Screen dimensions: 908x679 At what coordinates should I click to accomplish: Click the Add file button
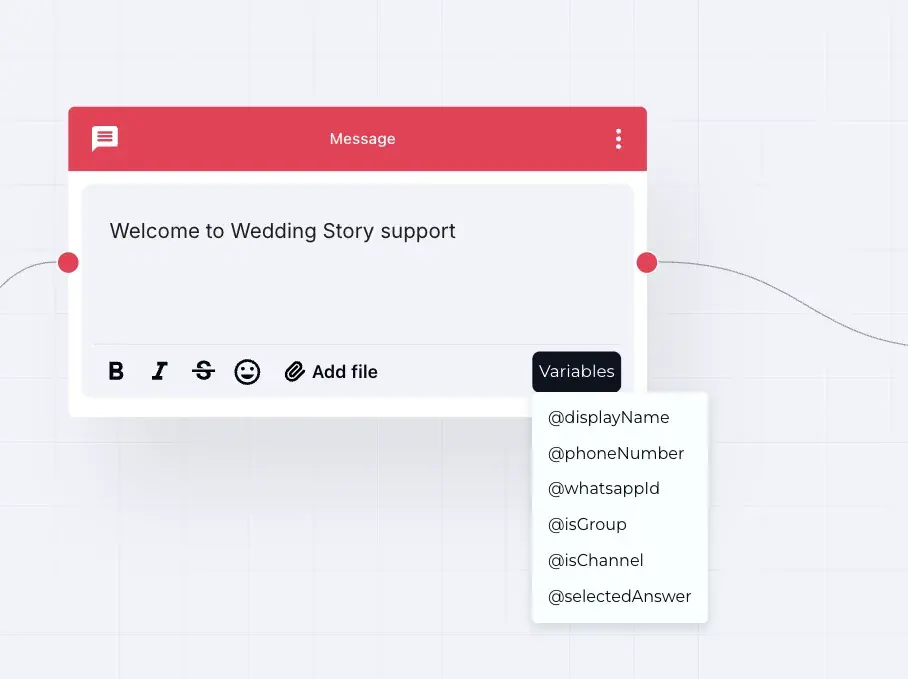click(344, 371)
